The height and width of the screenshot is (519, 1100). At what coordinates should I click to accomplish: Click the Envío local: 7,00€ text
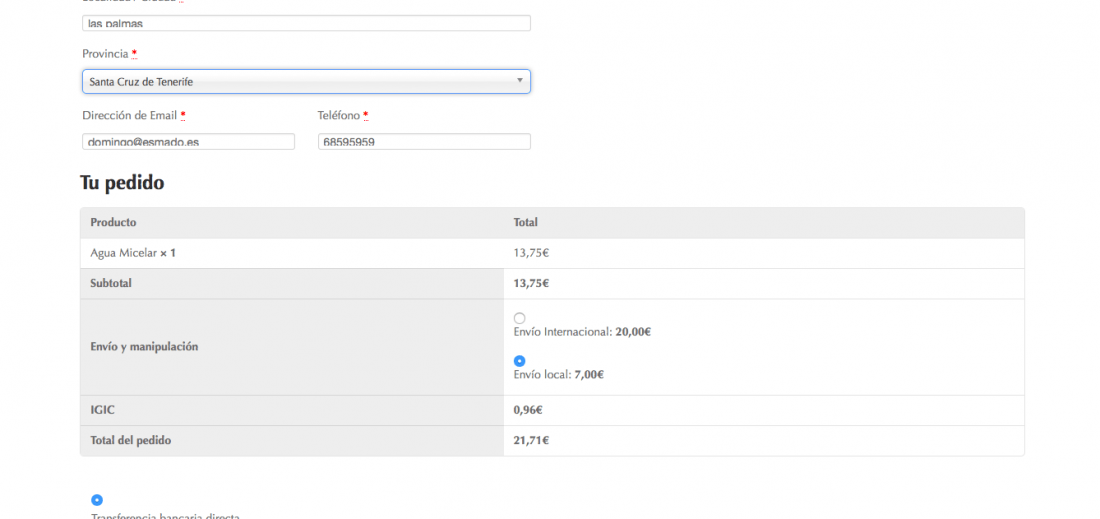click(x=558, y=375)
